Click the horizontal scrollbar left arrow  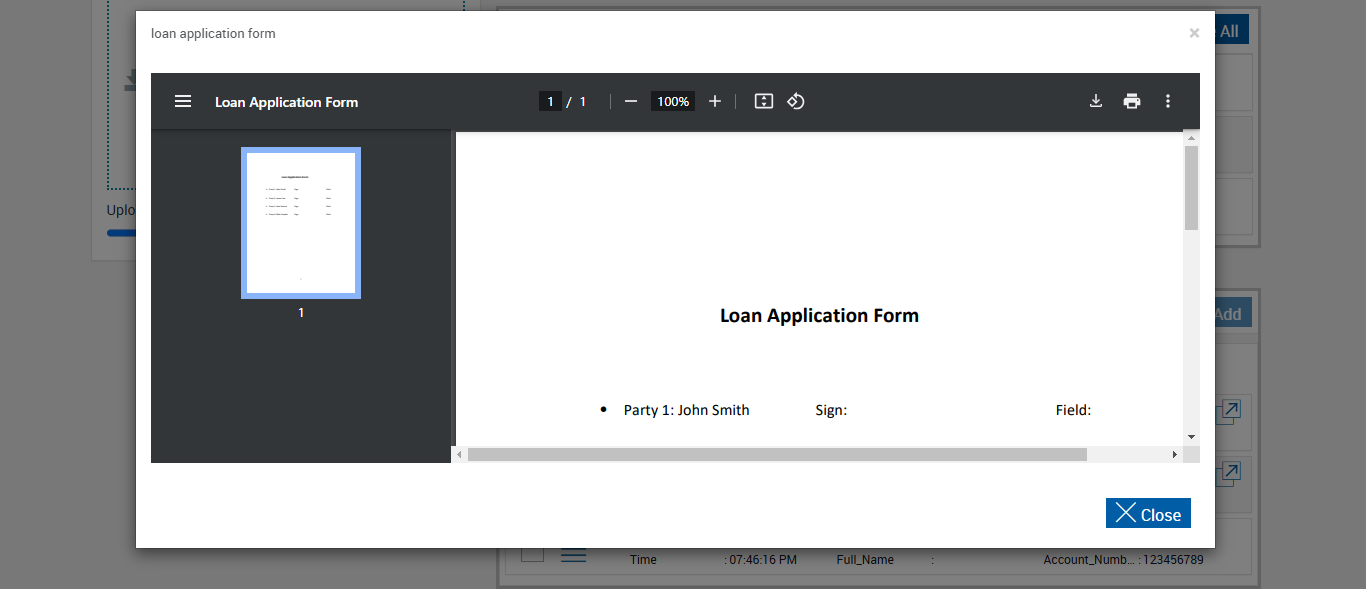459,454
